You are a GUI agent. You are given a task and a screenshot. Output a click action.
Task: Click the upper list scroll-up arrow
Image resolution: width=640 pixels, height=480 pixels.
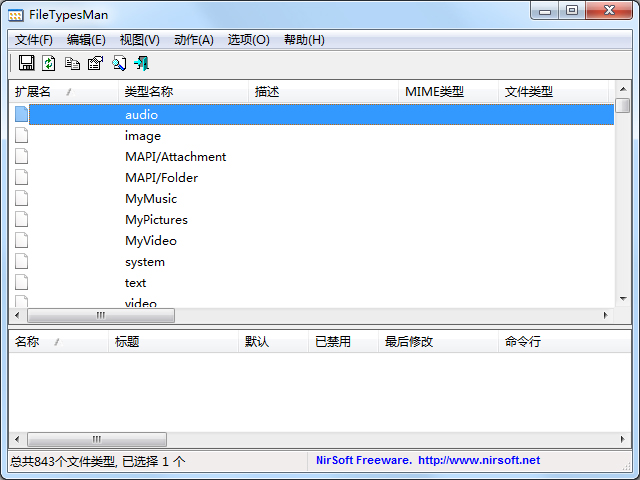[x=623, y=89]
